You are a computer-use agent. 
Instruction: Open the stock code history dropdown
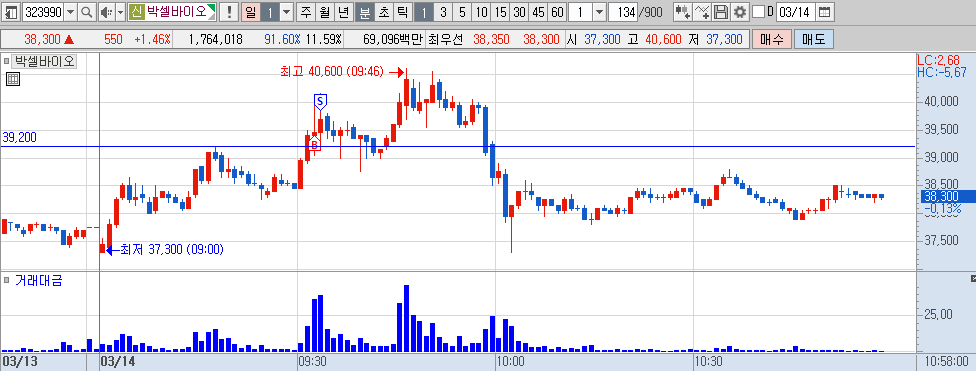(x=70, y=12)
